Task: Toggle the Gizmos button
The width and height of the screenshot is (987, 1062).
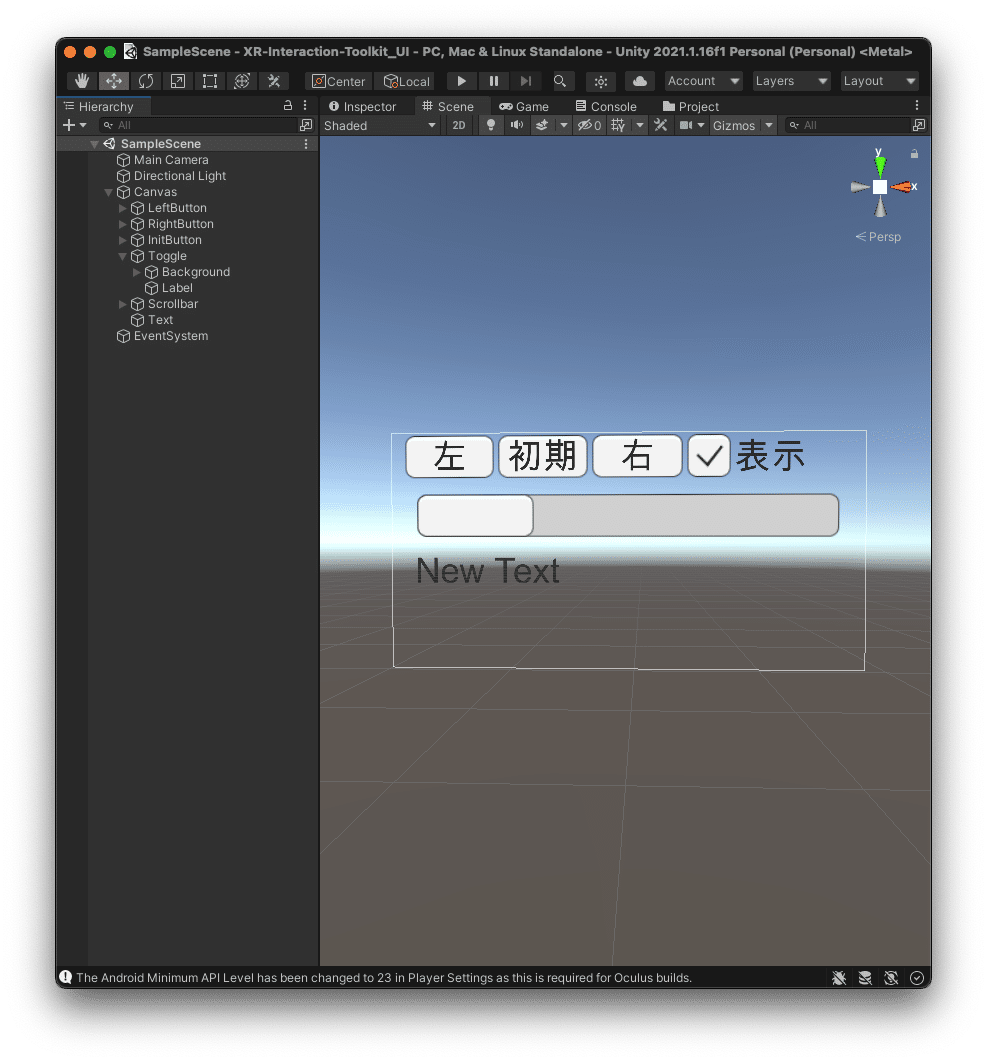Action: coord(734,125)
